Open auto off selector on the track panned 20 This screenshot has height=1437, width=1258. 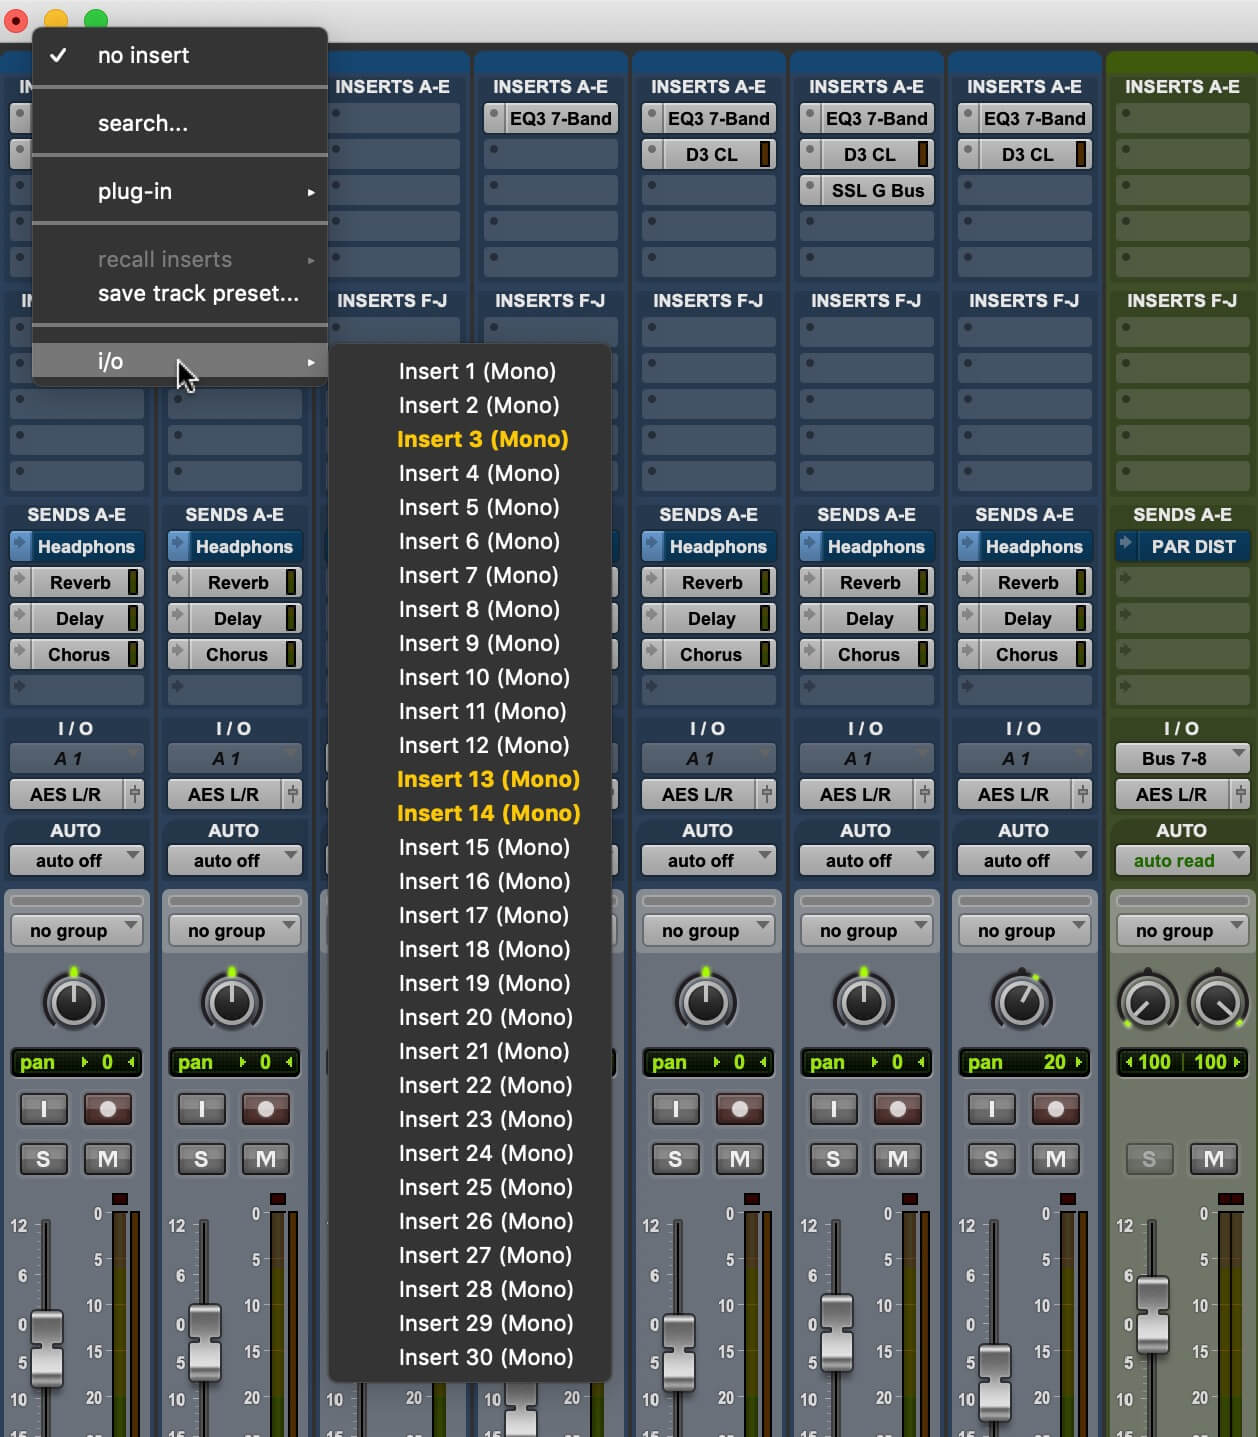pos(1024,860)
